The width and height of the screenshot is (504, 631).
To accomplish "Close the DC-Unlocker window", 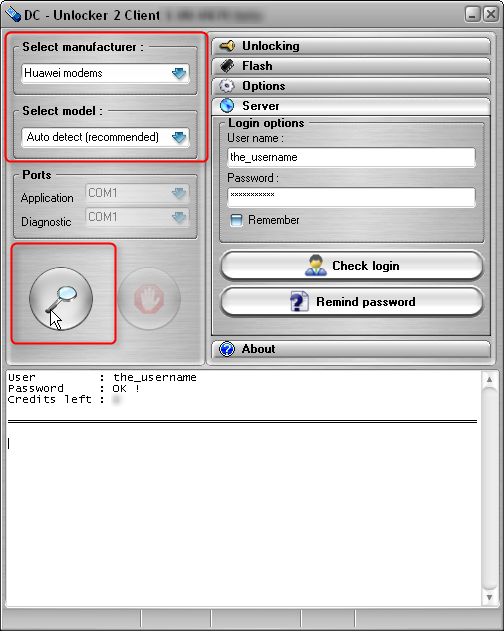I will [x=491, y=14].
